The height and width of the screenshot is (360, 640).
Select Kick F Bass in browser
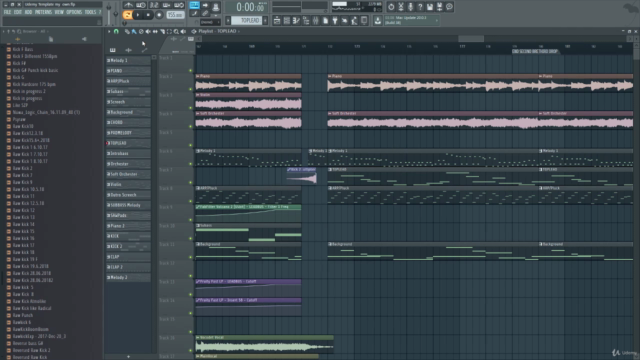pos(23,49)
